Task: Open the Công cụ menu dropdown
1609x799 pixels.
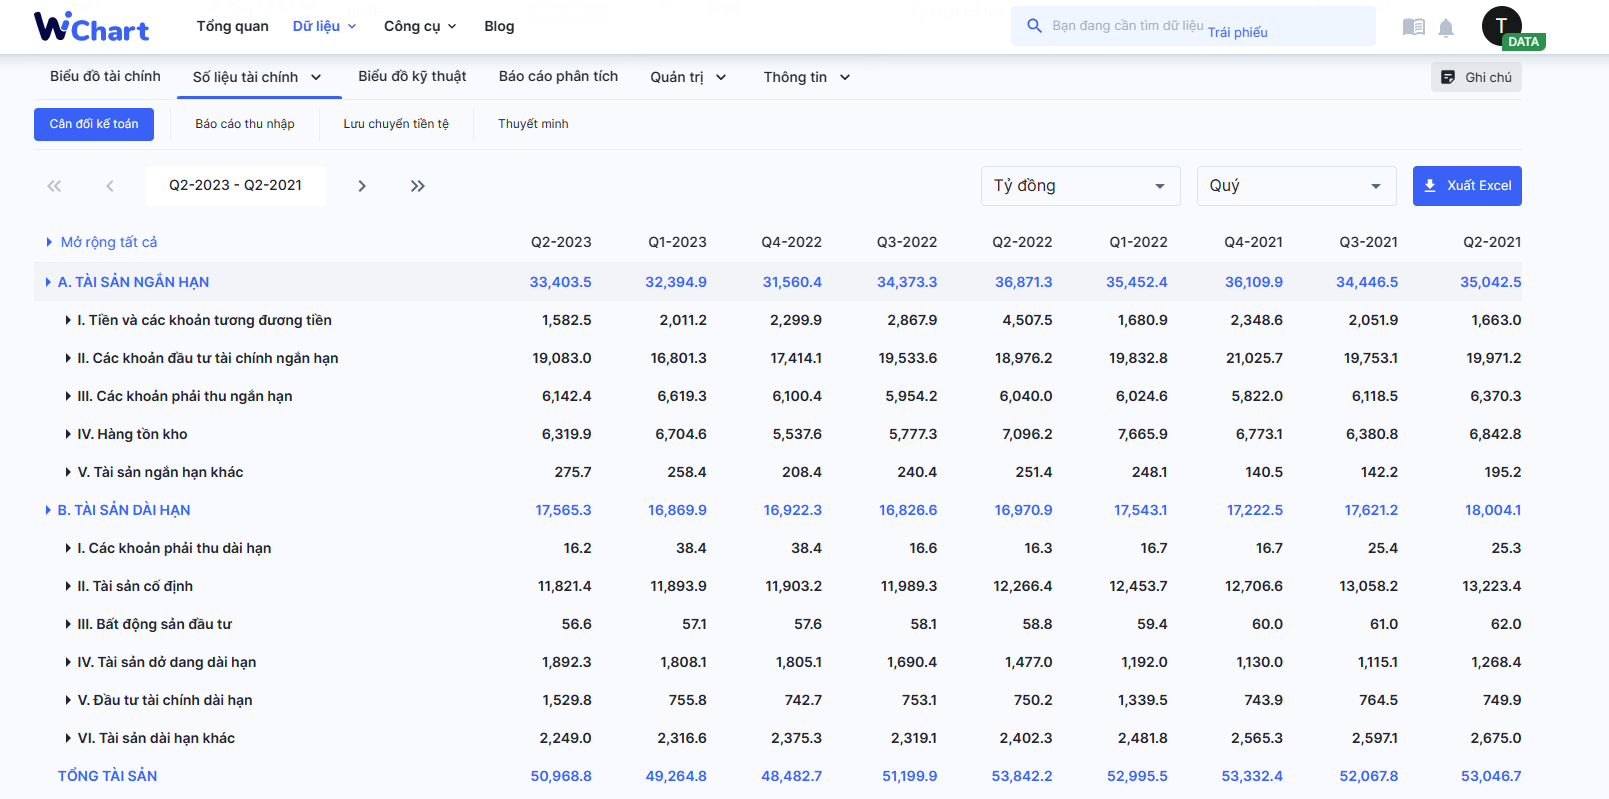Action: point(420,26)
